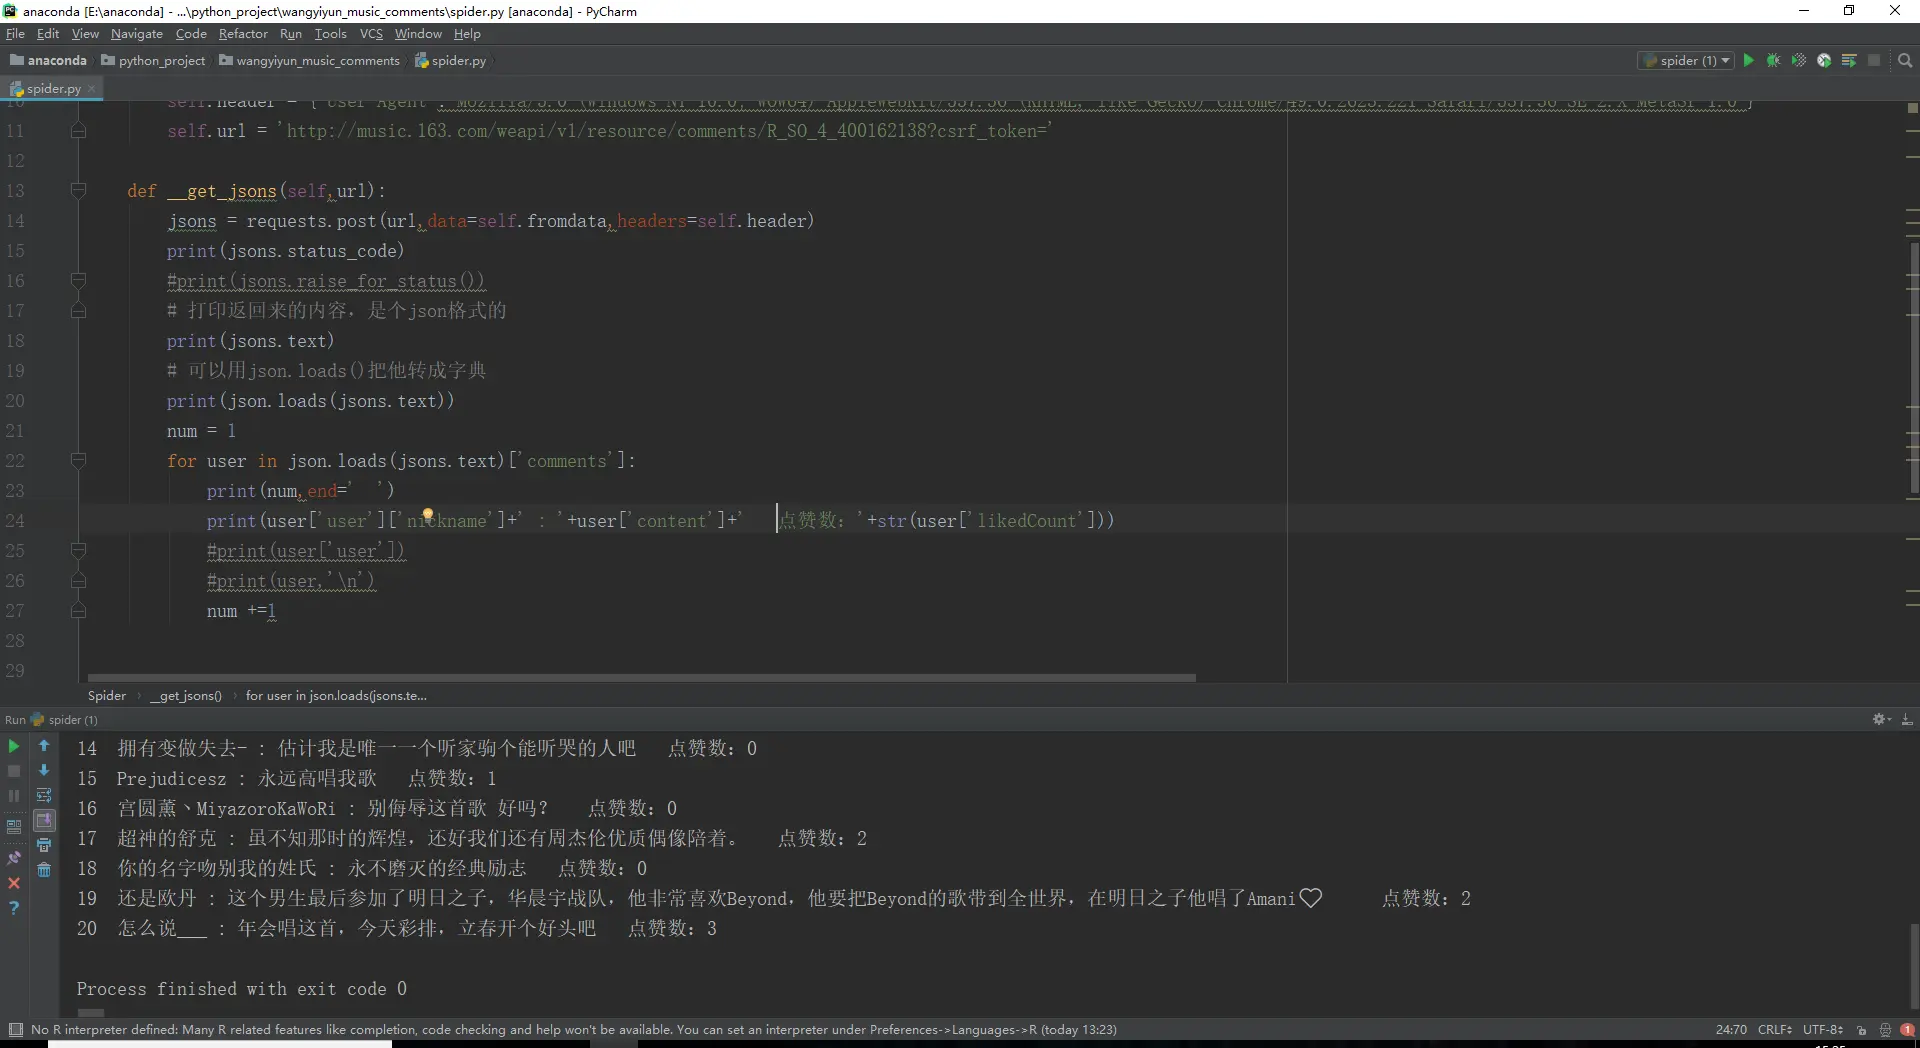Toggle soft-wrap for the console output
The height and width of the screenshot is (1048, 1920).
tap(44, 795)
